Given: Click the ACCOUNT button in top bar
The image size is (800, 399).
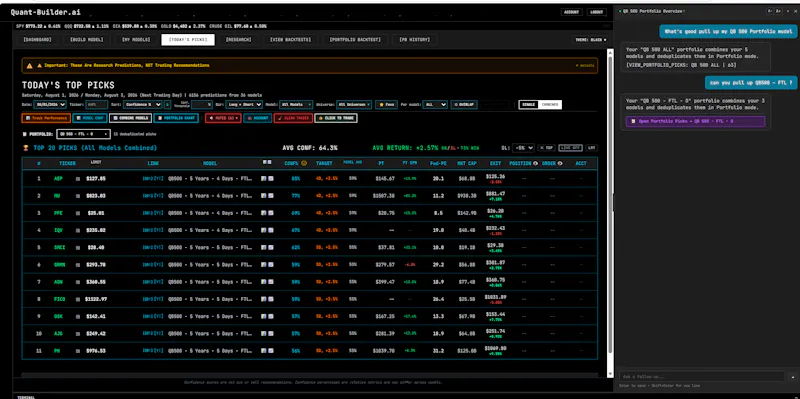Looking at the screenshot, I should pos(571,12).
